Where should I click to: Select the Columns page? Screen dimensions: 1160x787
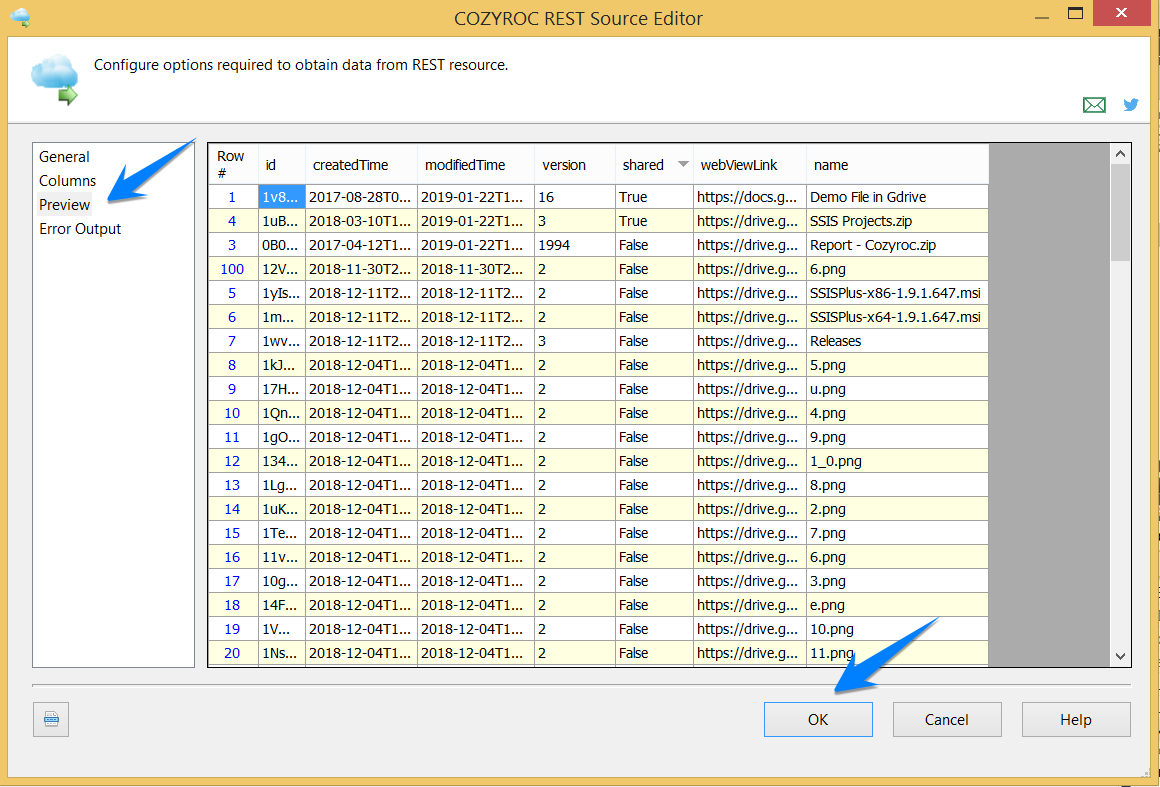click(x=67, y=180)
